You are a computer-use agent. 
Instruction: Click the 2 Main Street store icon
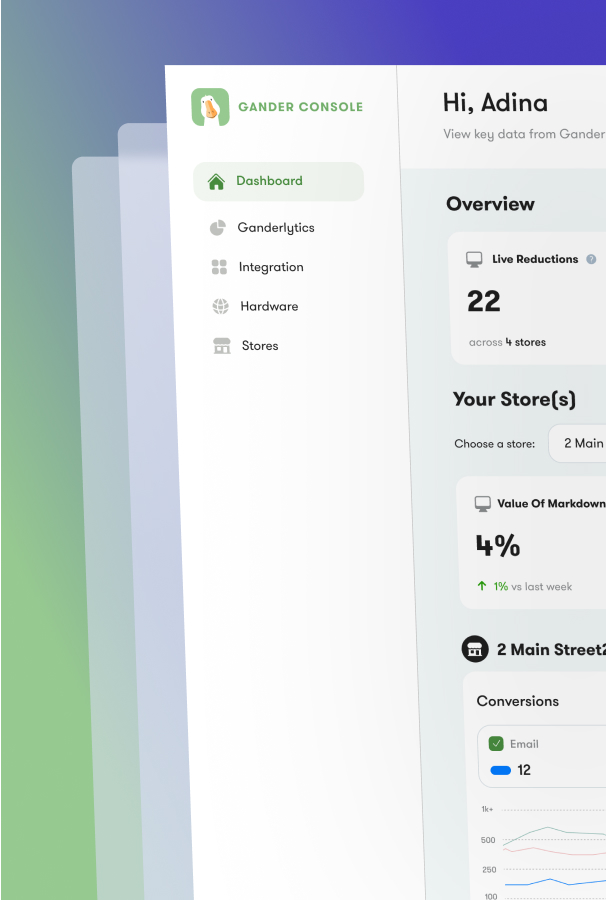coord(475,649)
